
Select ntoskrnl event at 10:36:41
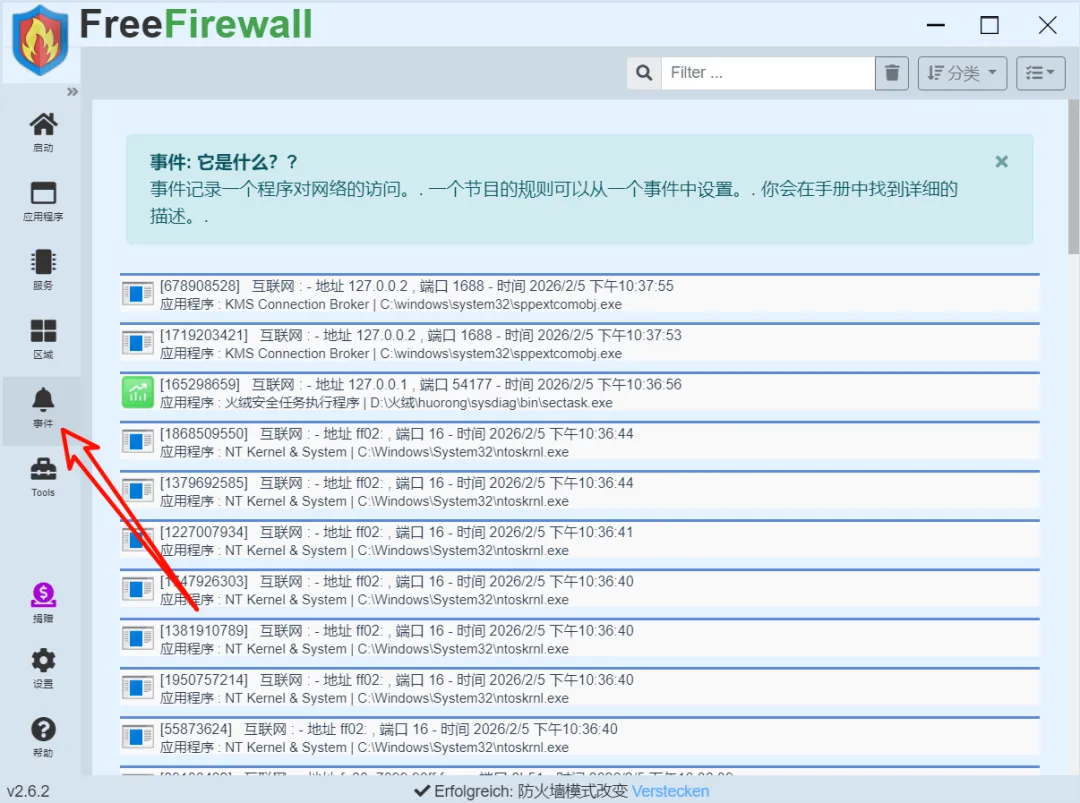(579, 540)
